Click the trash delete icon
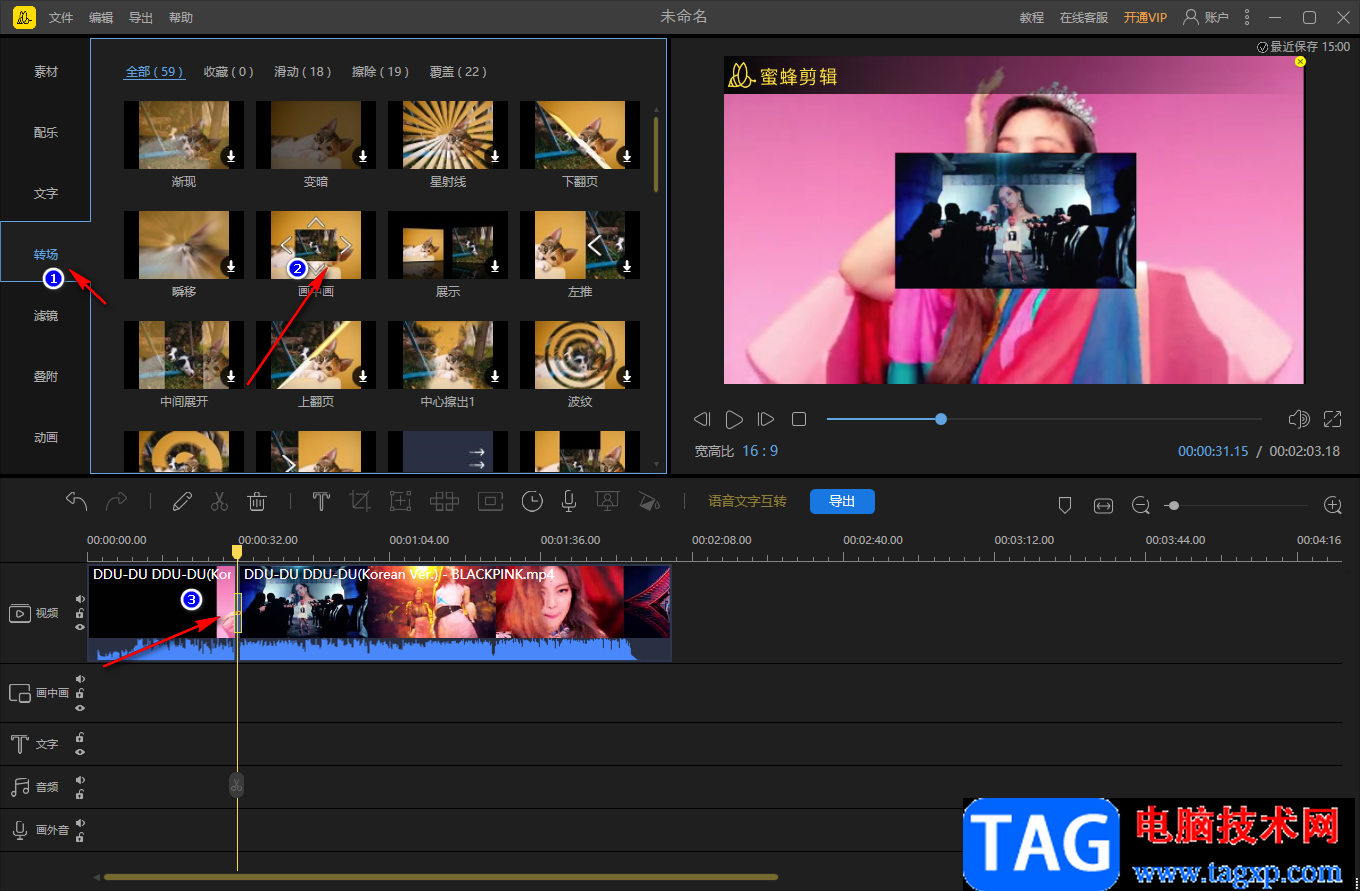1360x891 pixels. 257,501
